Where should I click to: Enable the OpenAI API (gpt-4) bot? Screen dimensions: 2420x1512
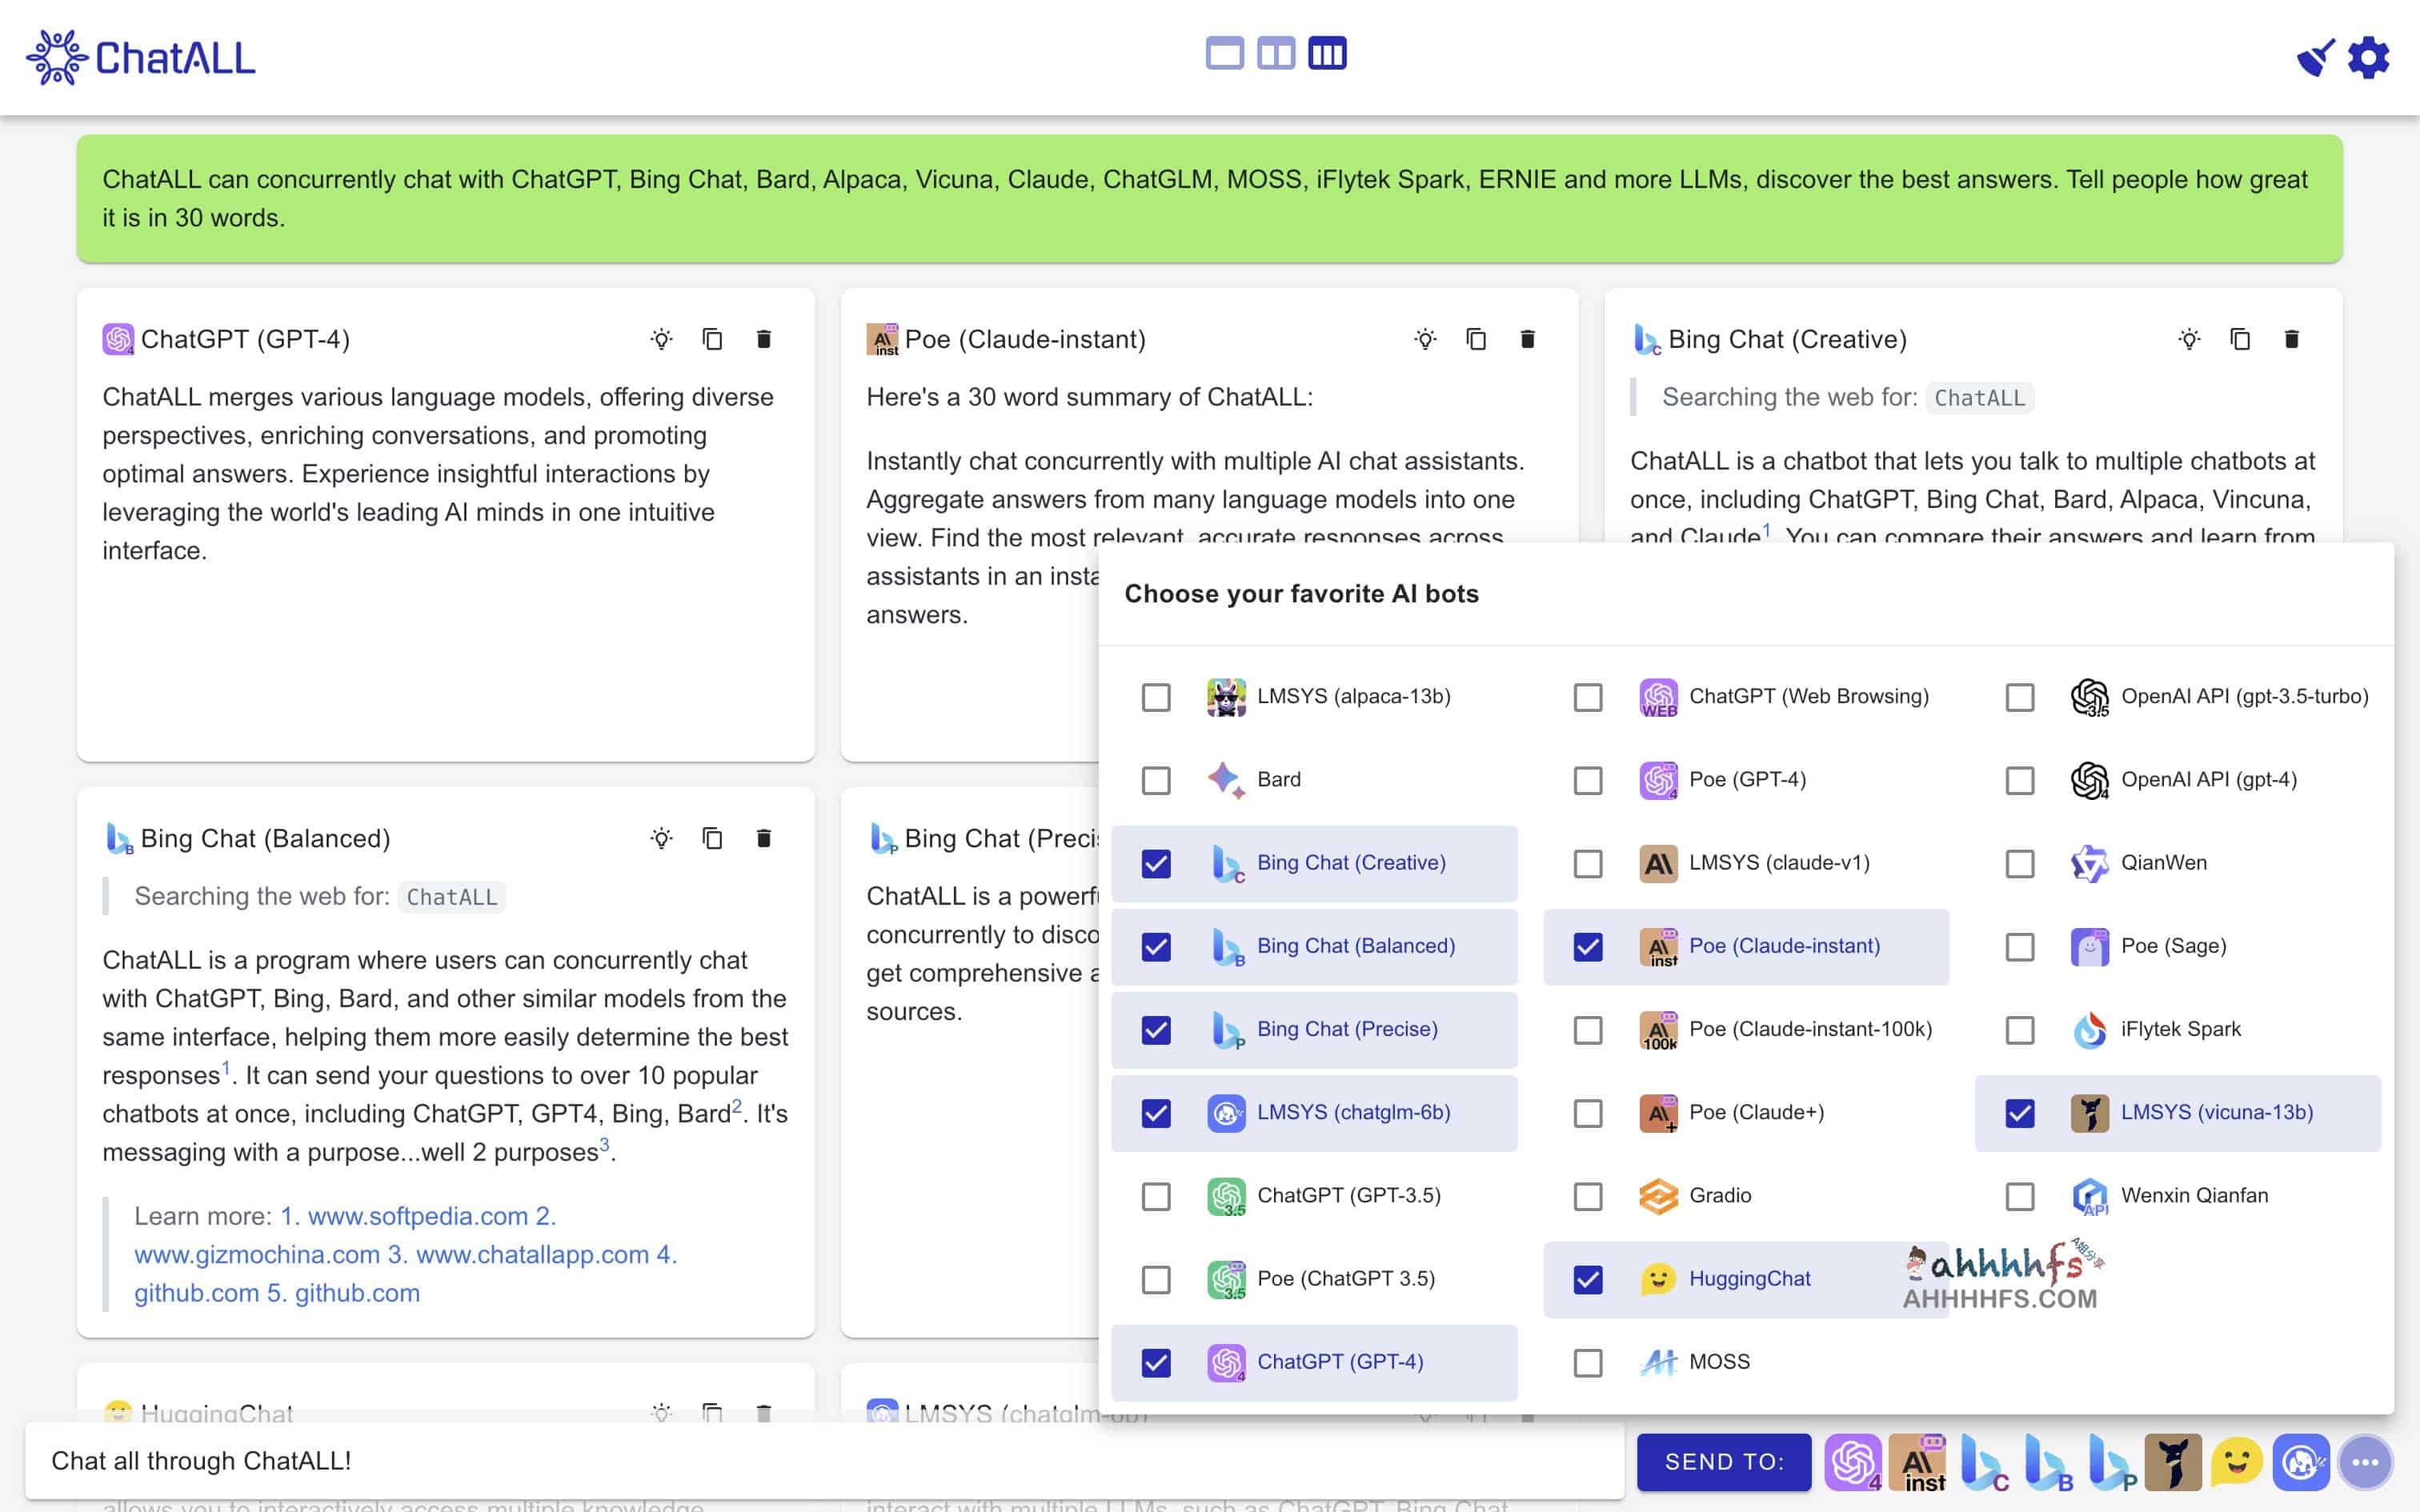[x=2020, y=780]
